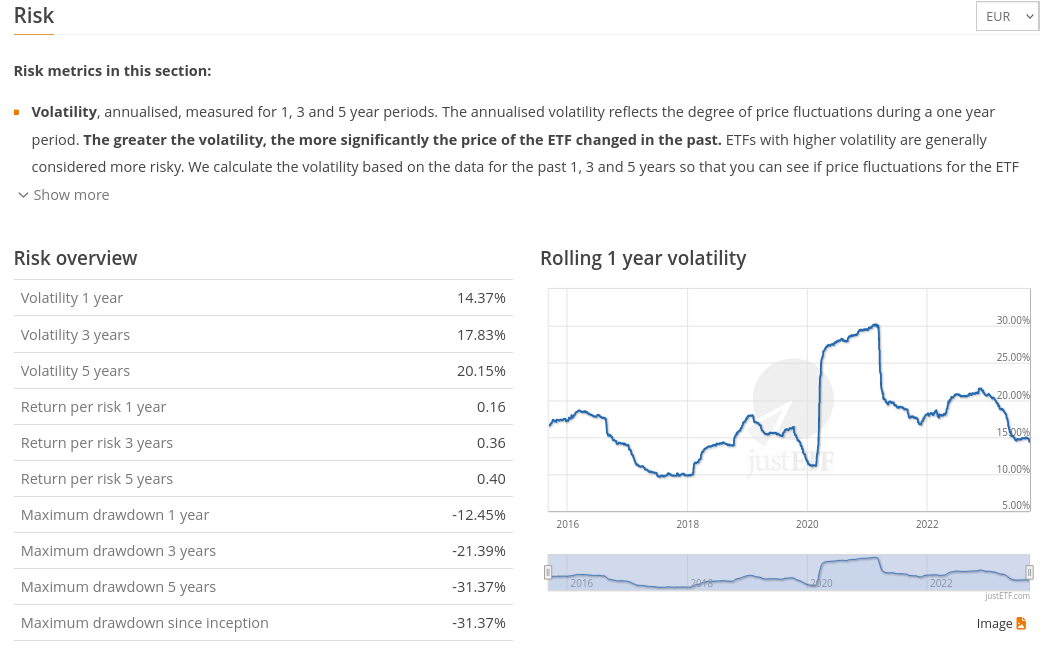The image size is (1047, 655).
Task: Click the Return per risk 3 years row
Action: click(263, 443)
